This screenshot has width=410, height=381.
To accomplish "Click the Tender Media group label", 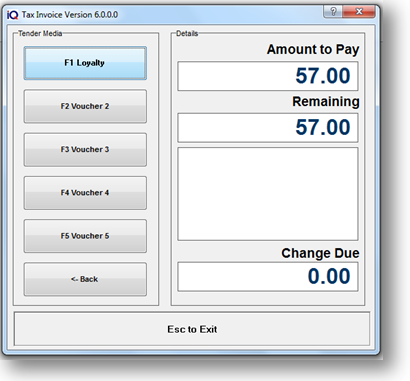I will (x=40, y=33).
